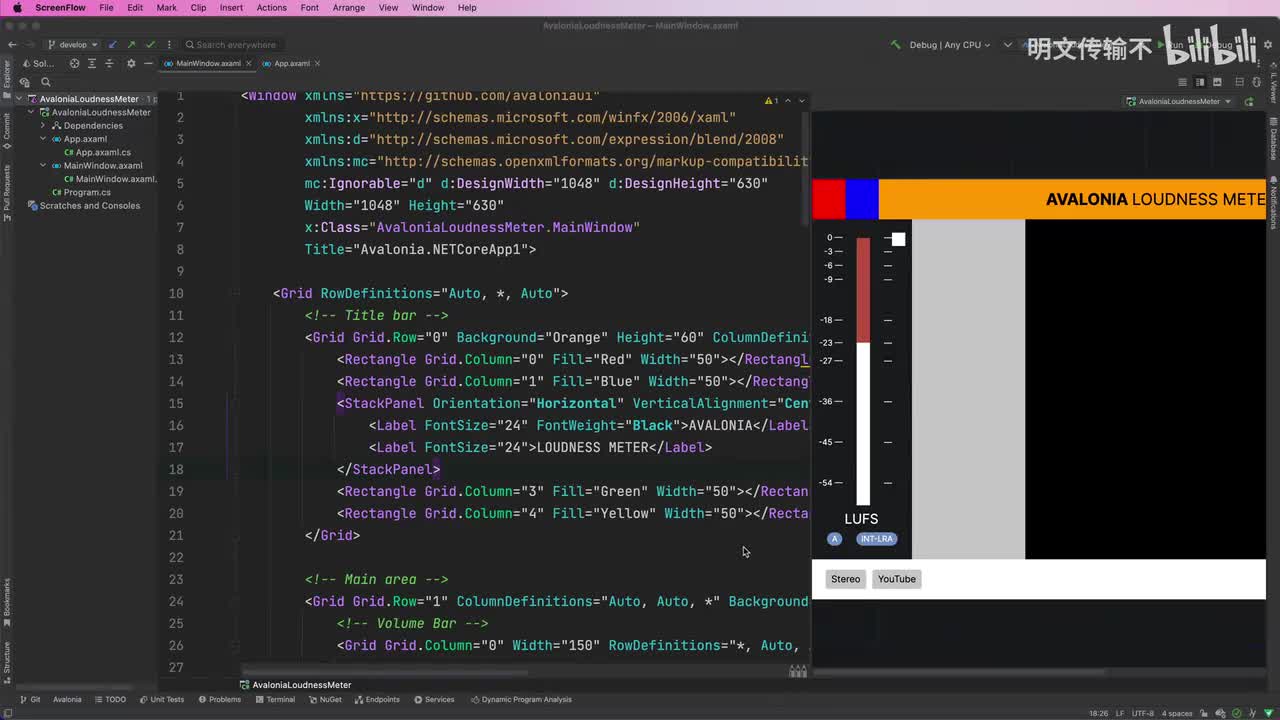The image size is (1280, 720).
Task: Close the MainWindow.axaml tab
Action: (248, 63)
